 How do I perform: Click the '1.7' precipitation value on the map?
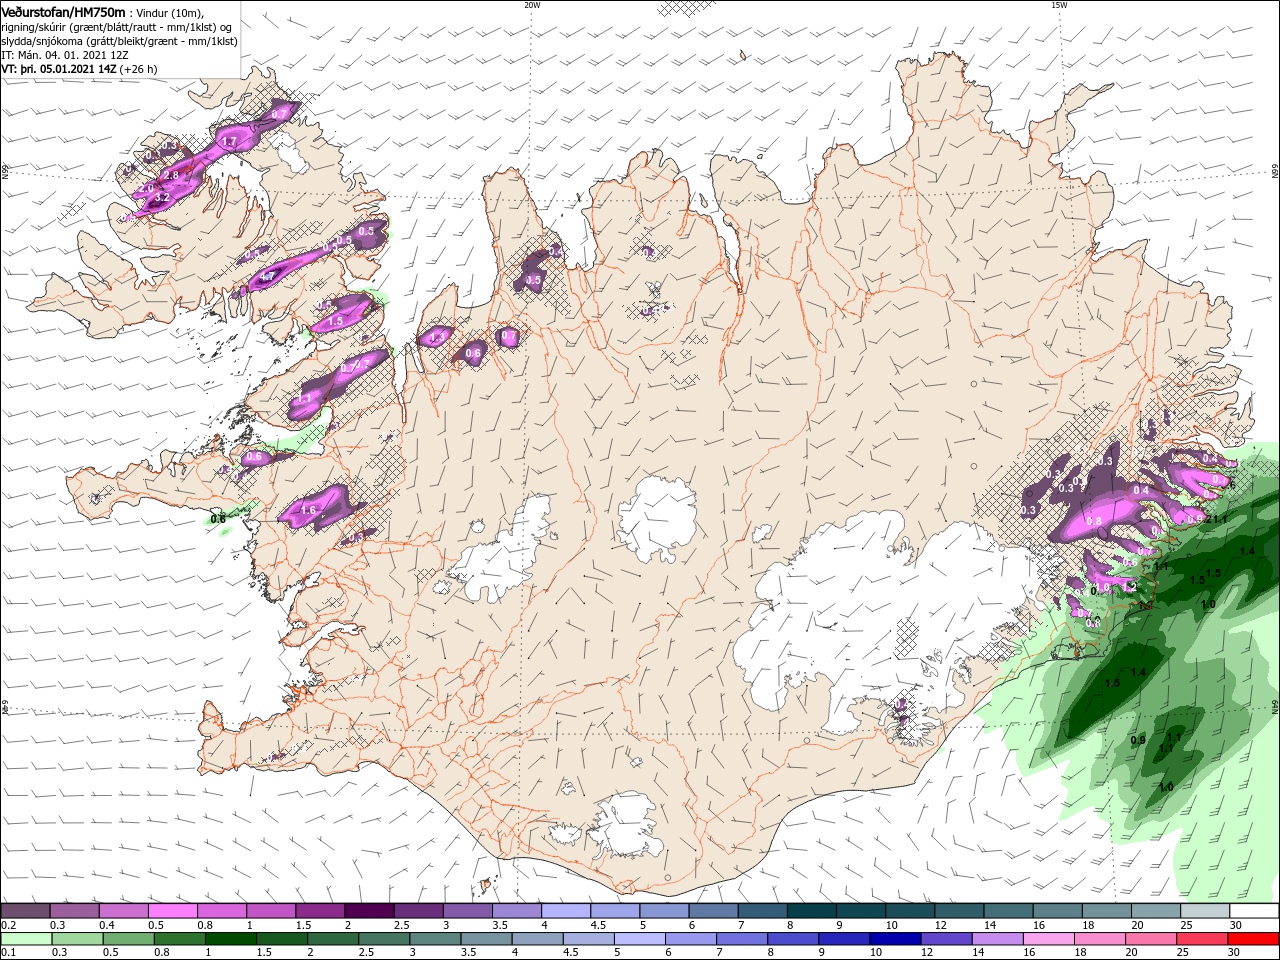tap(229, 142)
